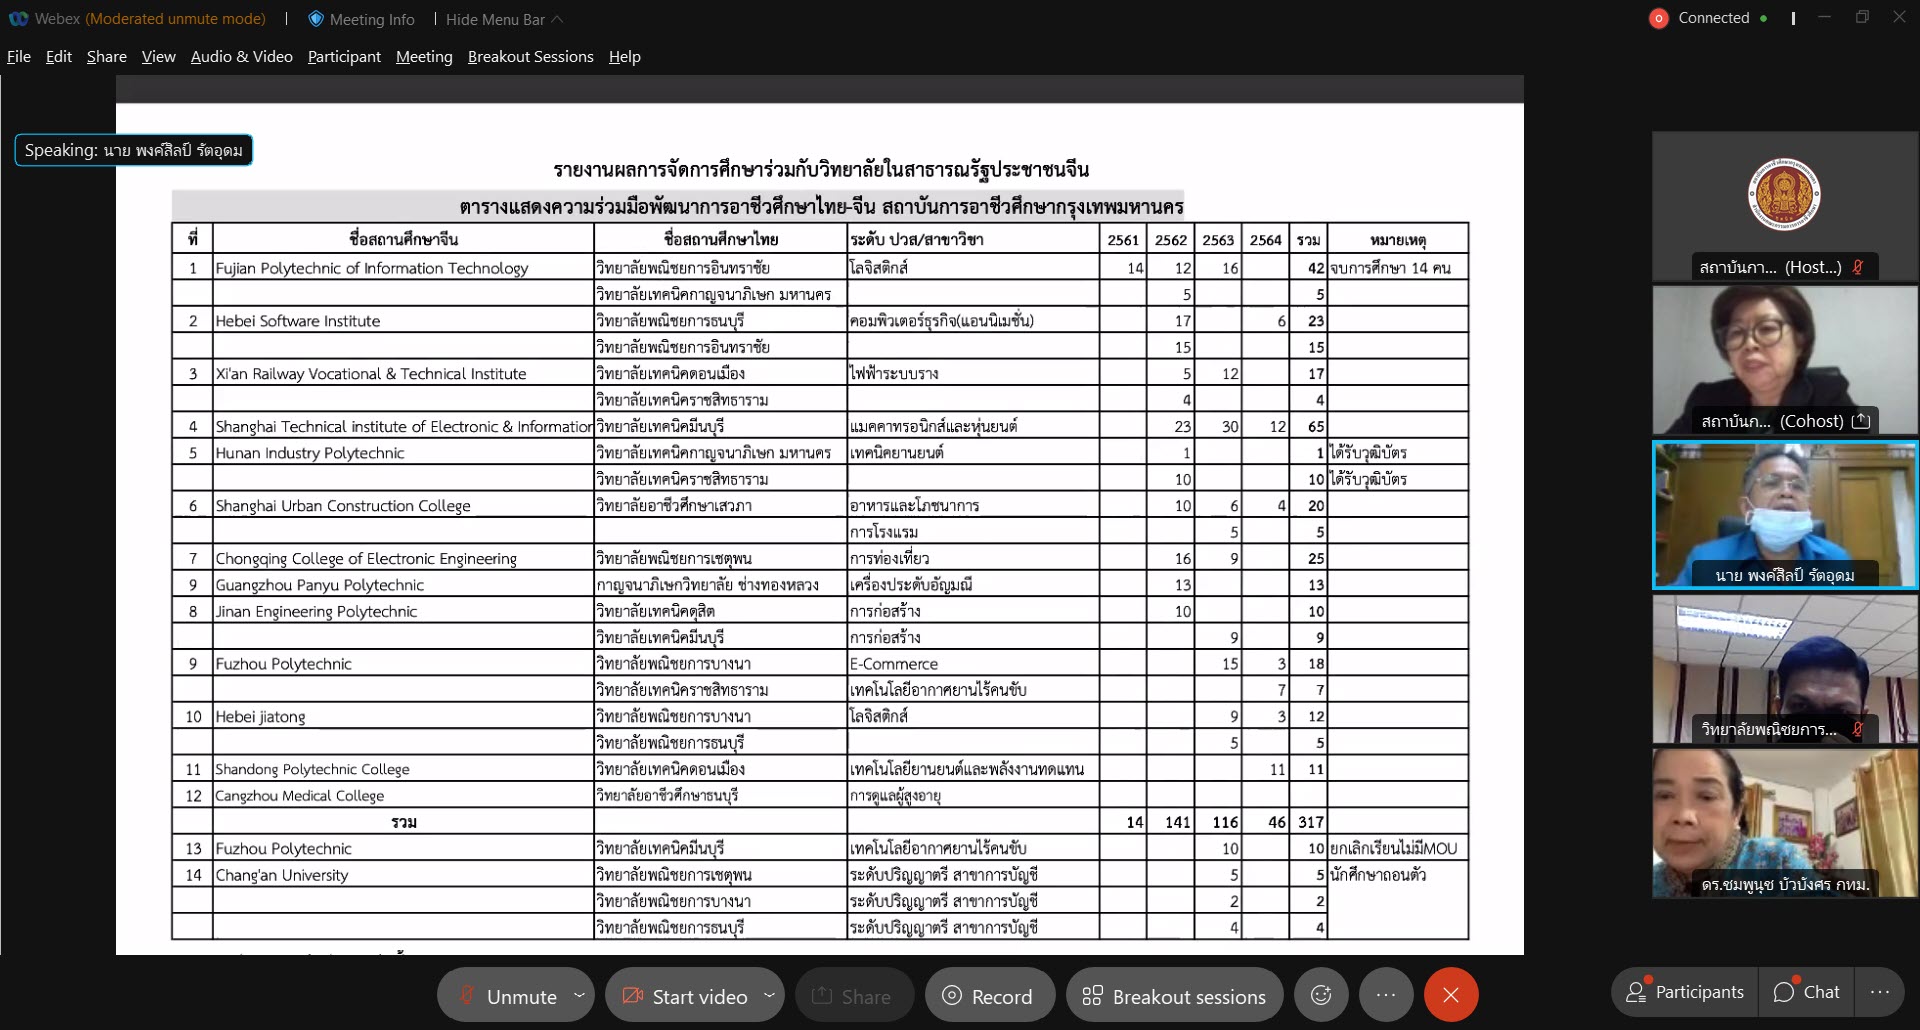Image resolution: width=1920 pixels, height=1030 pixels.
Task: Open the Audio & Video menu
Action: tap(242, 57)
